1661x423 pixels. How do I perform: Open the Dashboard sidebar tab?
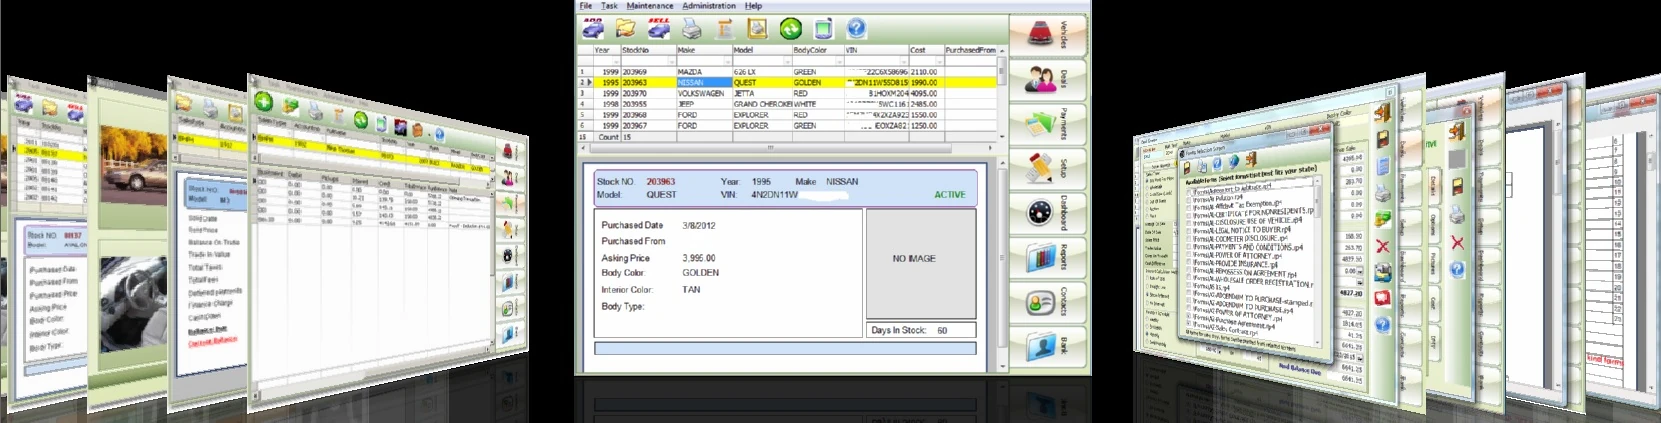1047,213
